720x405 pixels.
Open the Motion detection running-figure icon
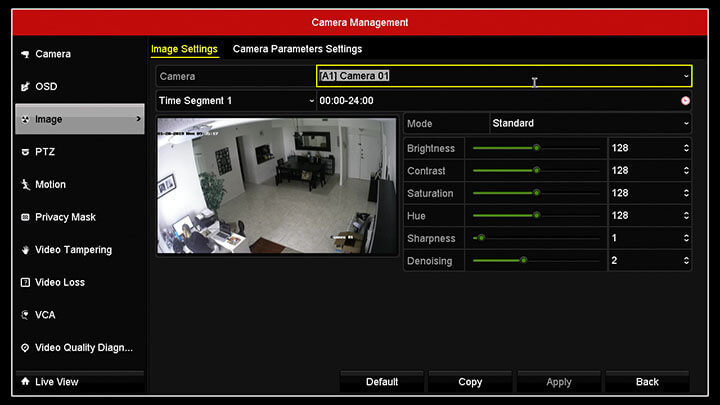(25, 185)
